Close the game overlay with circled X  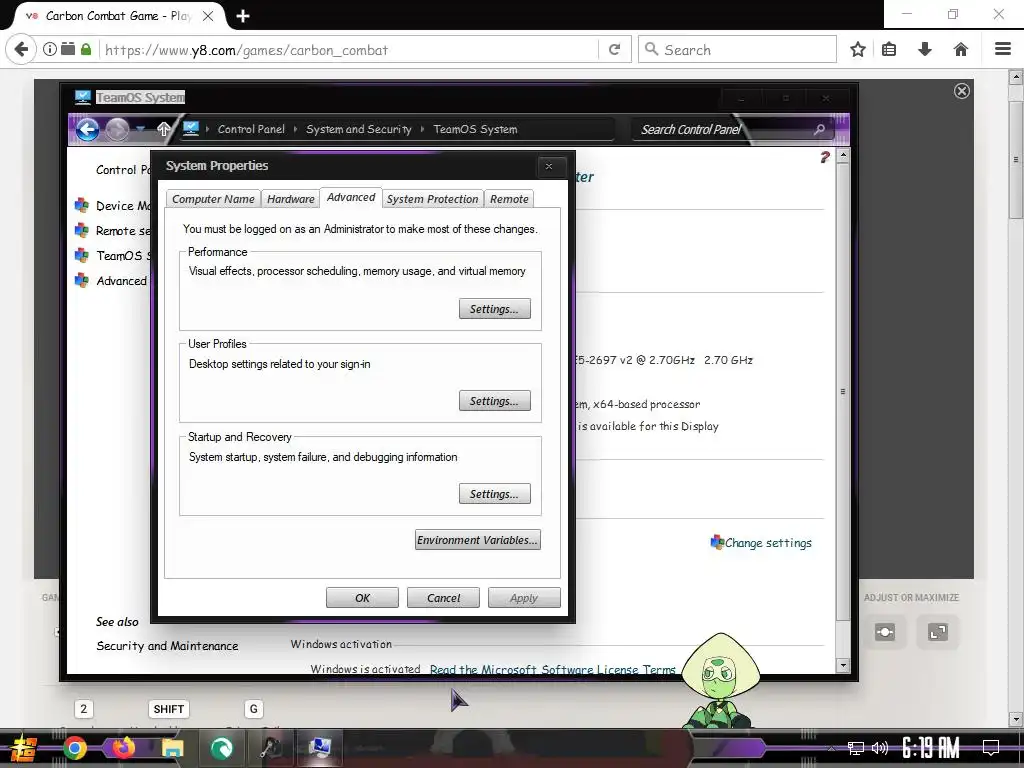[962, 91]
